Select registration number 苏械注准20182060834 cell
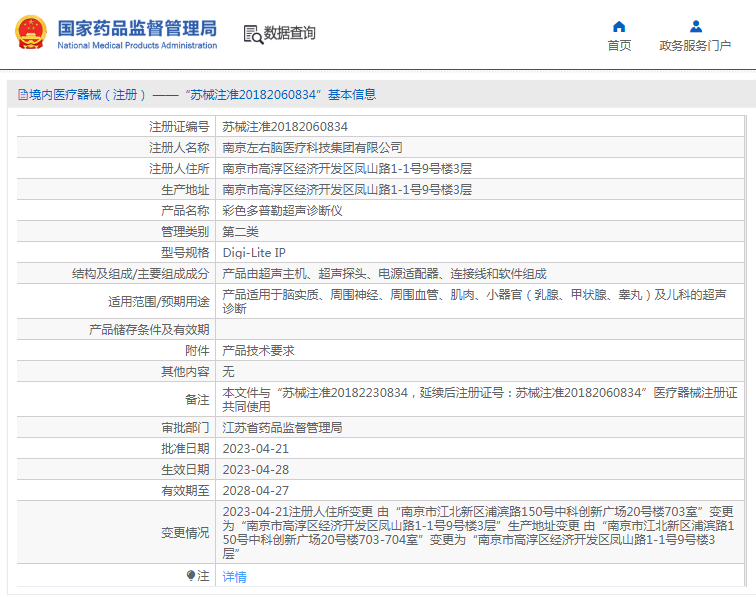Viewport: 756px width, 598px height. (285, 127)
